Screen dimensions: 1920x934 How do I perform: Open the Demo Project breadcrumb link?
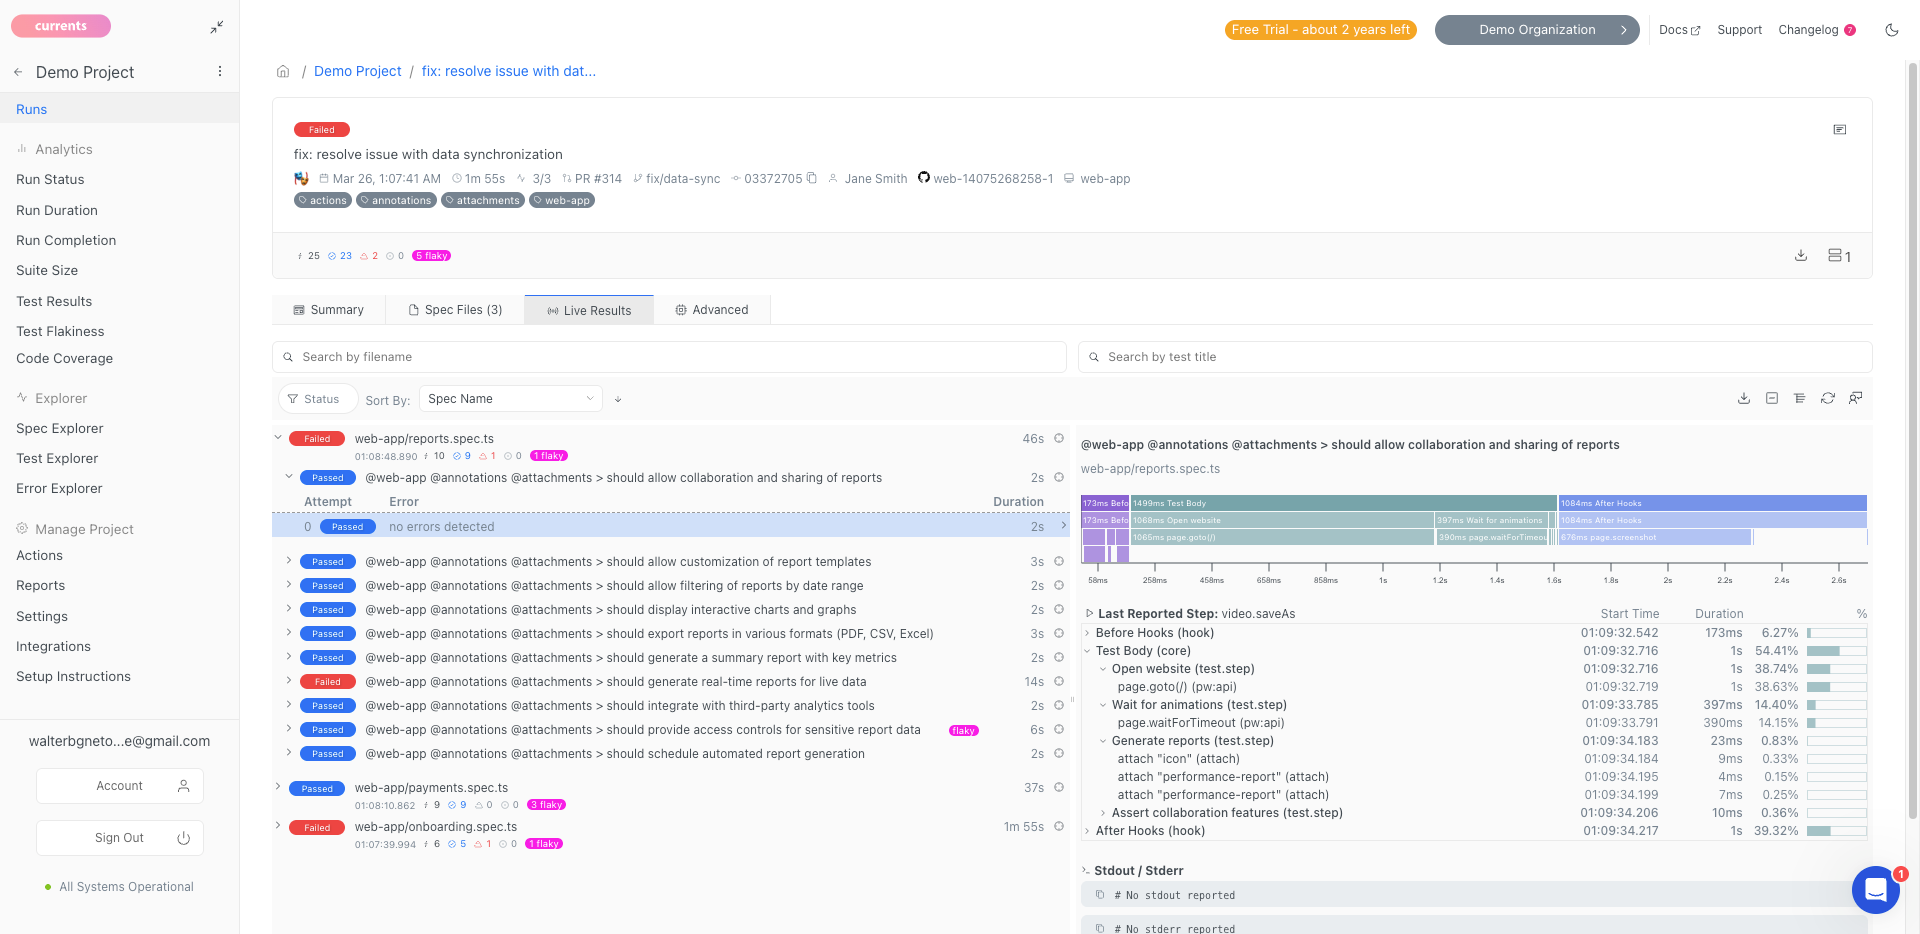pyautogui.click(x=357, y=72)
